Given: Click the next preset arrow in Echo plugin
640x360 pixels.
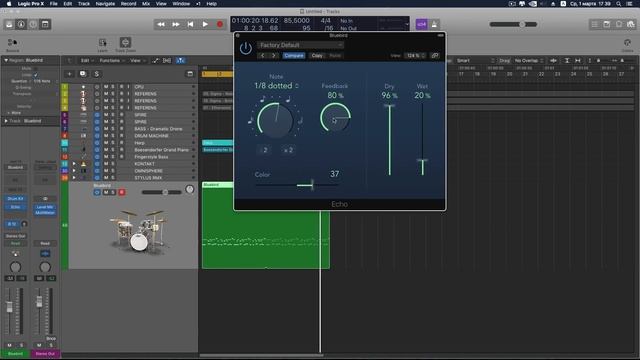Looking at the screenshot, I should [x=273, y=56].
